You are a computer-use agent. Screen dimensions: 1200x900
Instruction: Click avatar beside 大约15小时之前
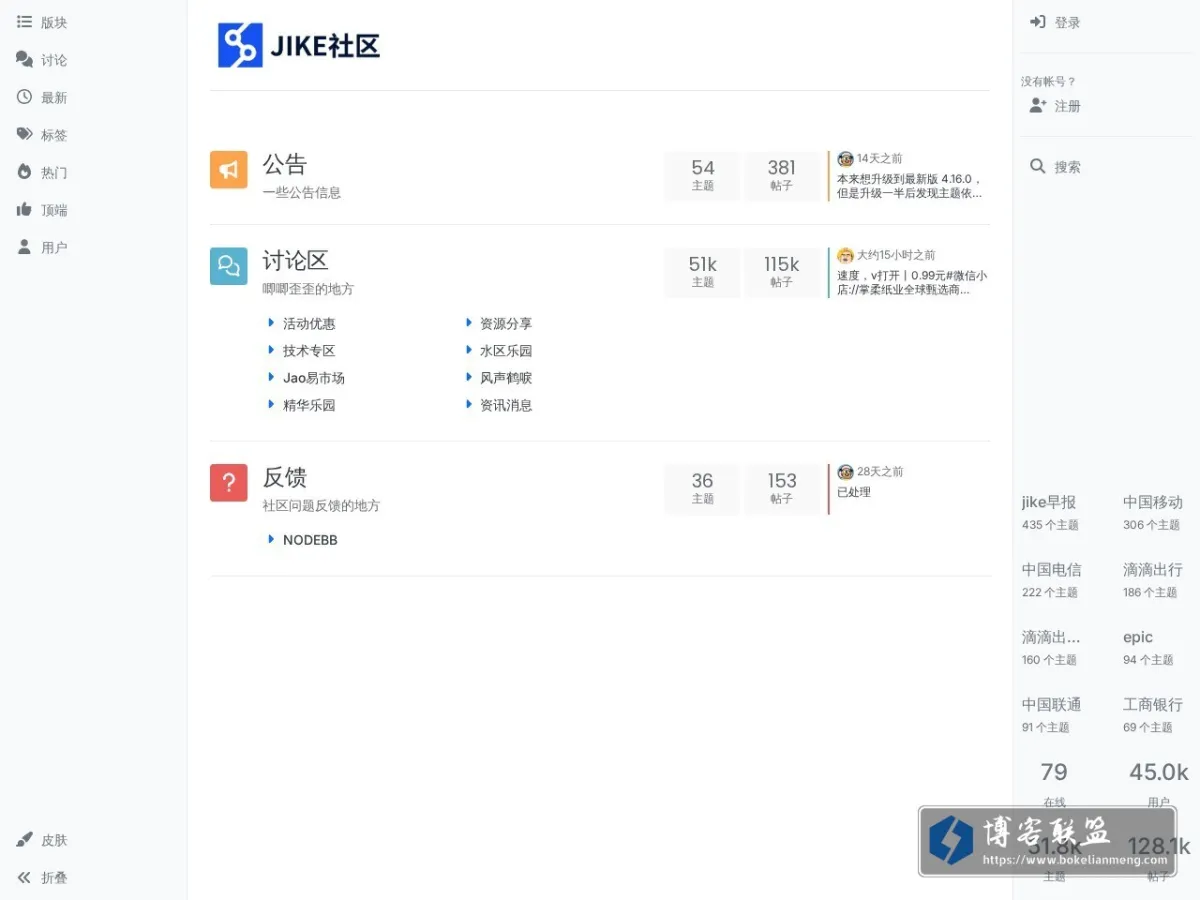tap(845, 255)
